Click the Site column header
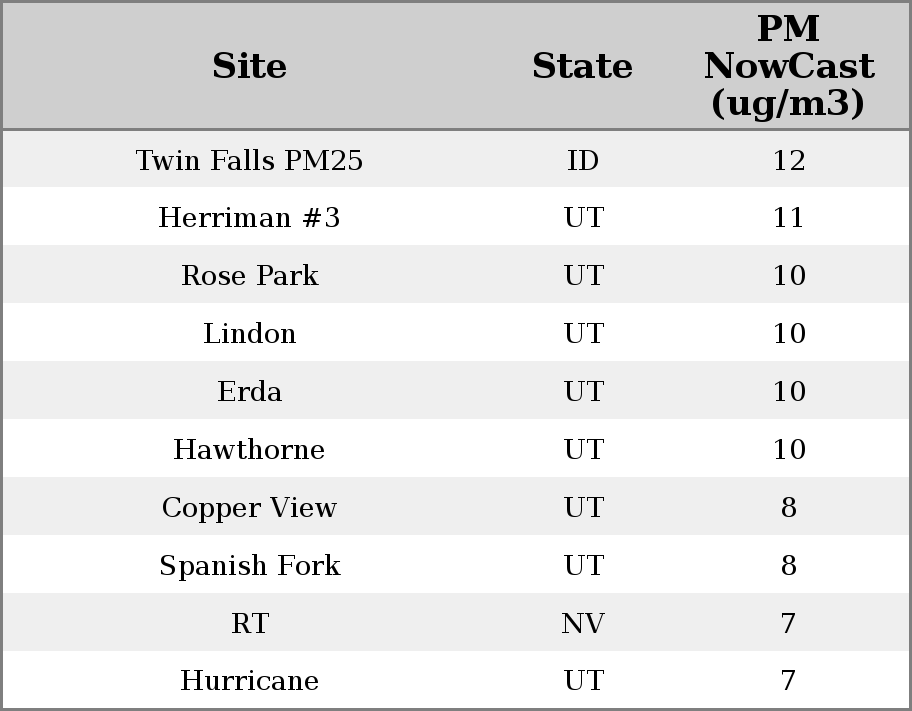912x711 pixels. (x=249, y=66)
